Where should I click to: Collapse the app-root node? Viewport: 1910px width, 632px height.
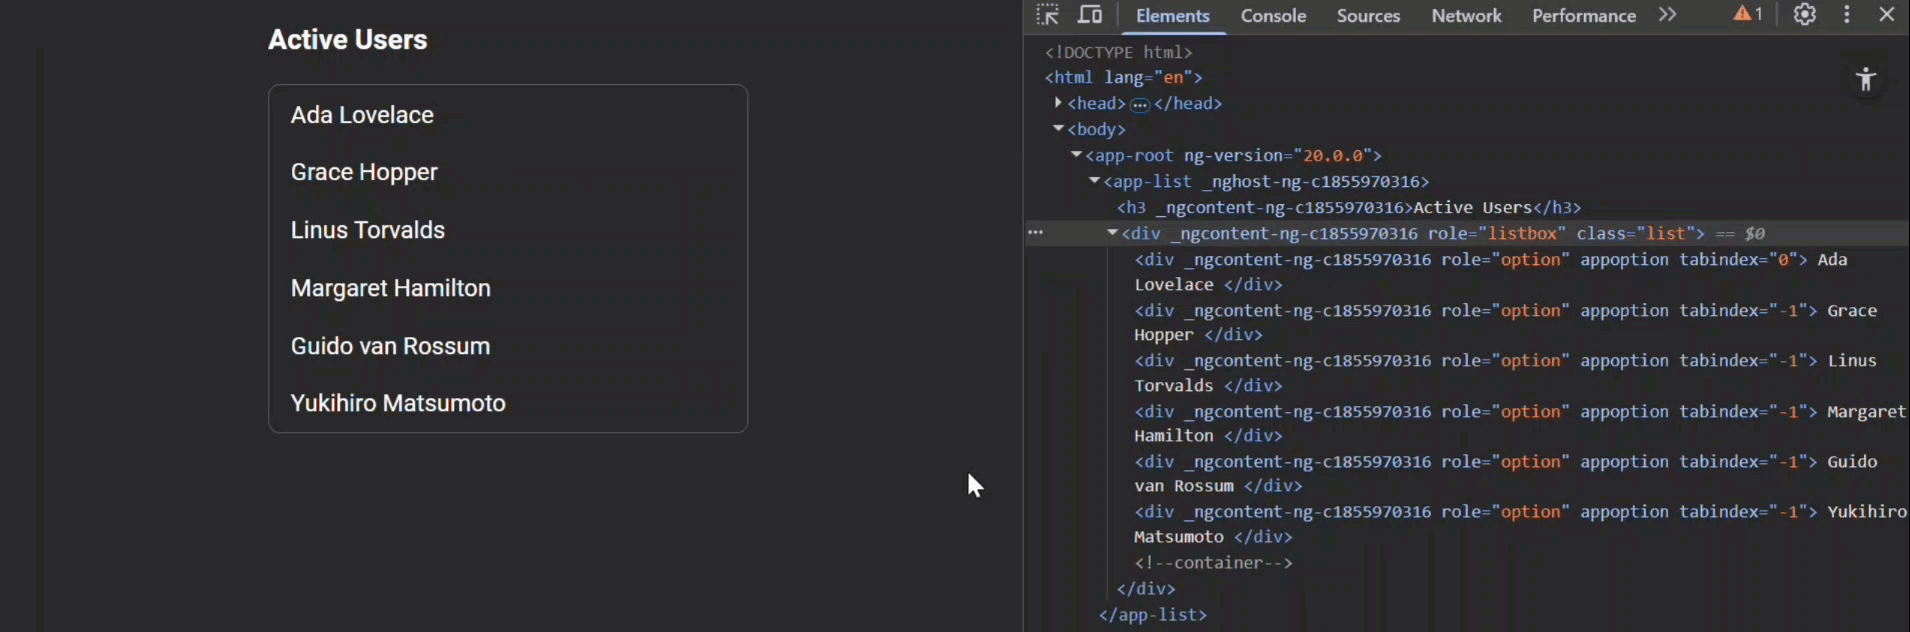click(x=1076, y=155)
